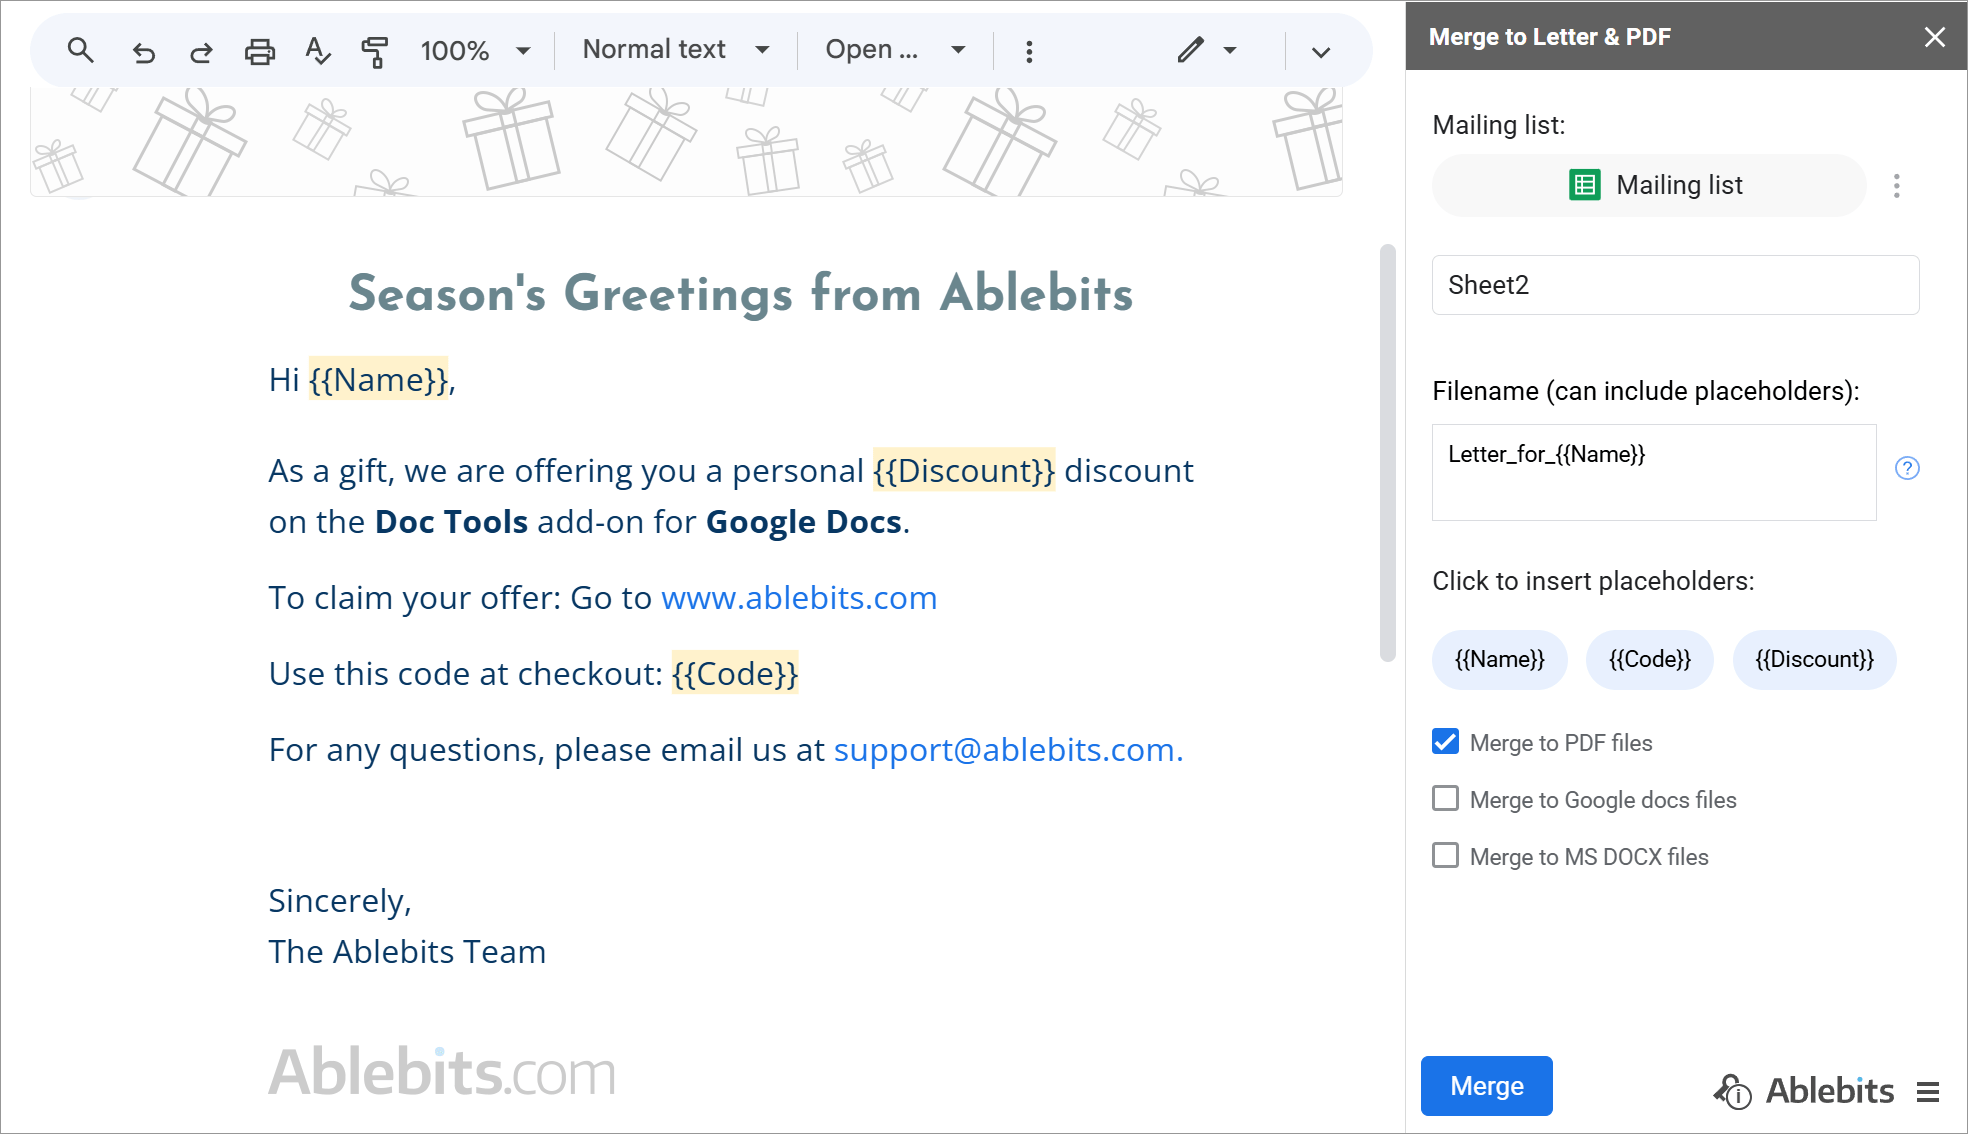Click the {{Discount}} placeholder in the letter
The image size is (1968, 1134).
point(964,471)
